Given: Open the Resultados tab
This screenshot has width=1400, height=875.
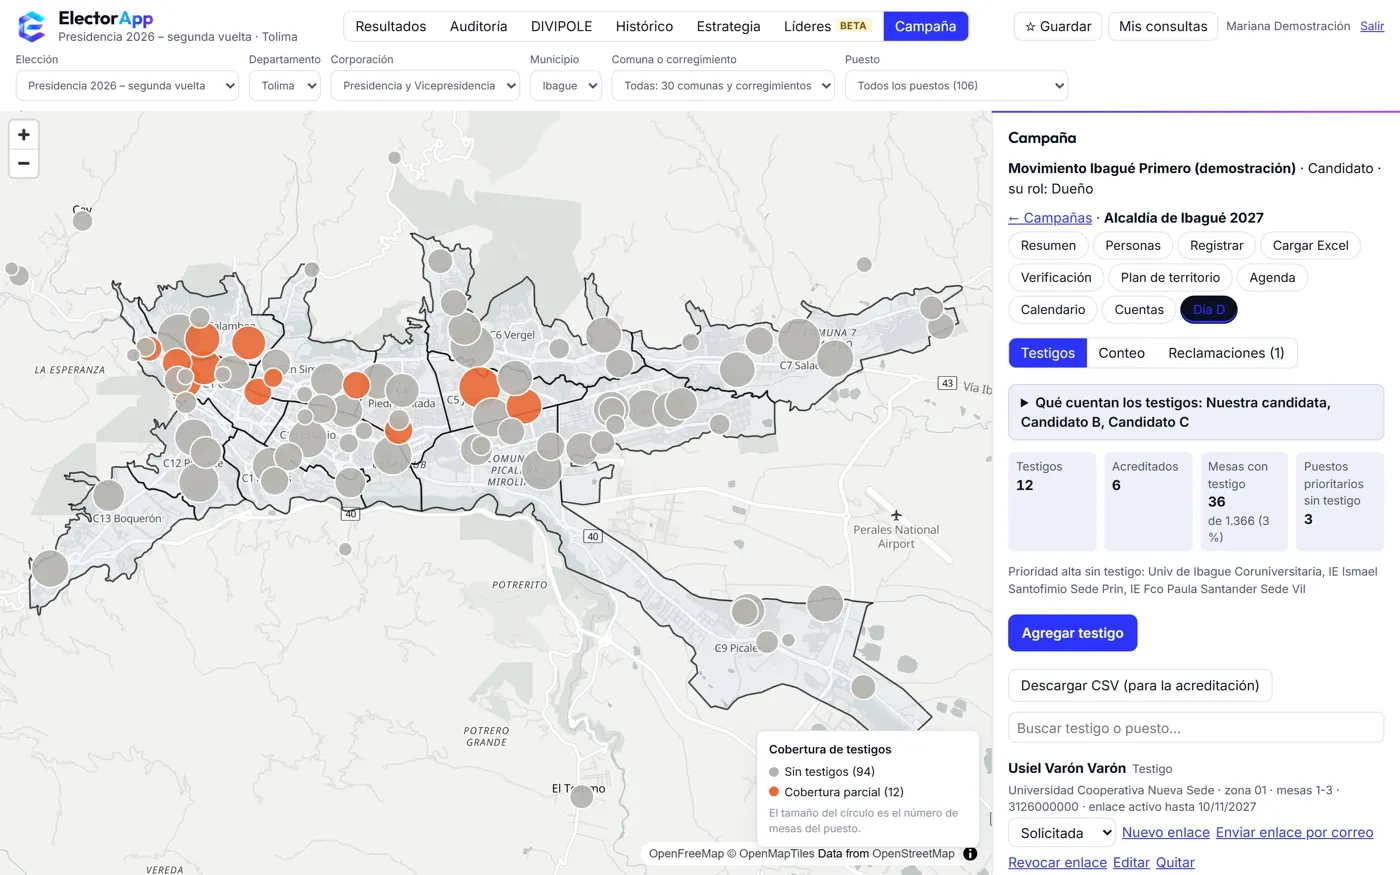Looking at the screenshot, I should (x=391, y=26).
